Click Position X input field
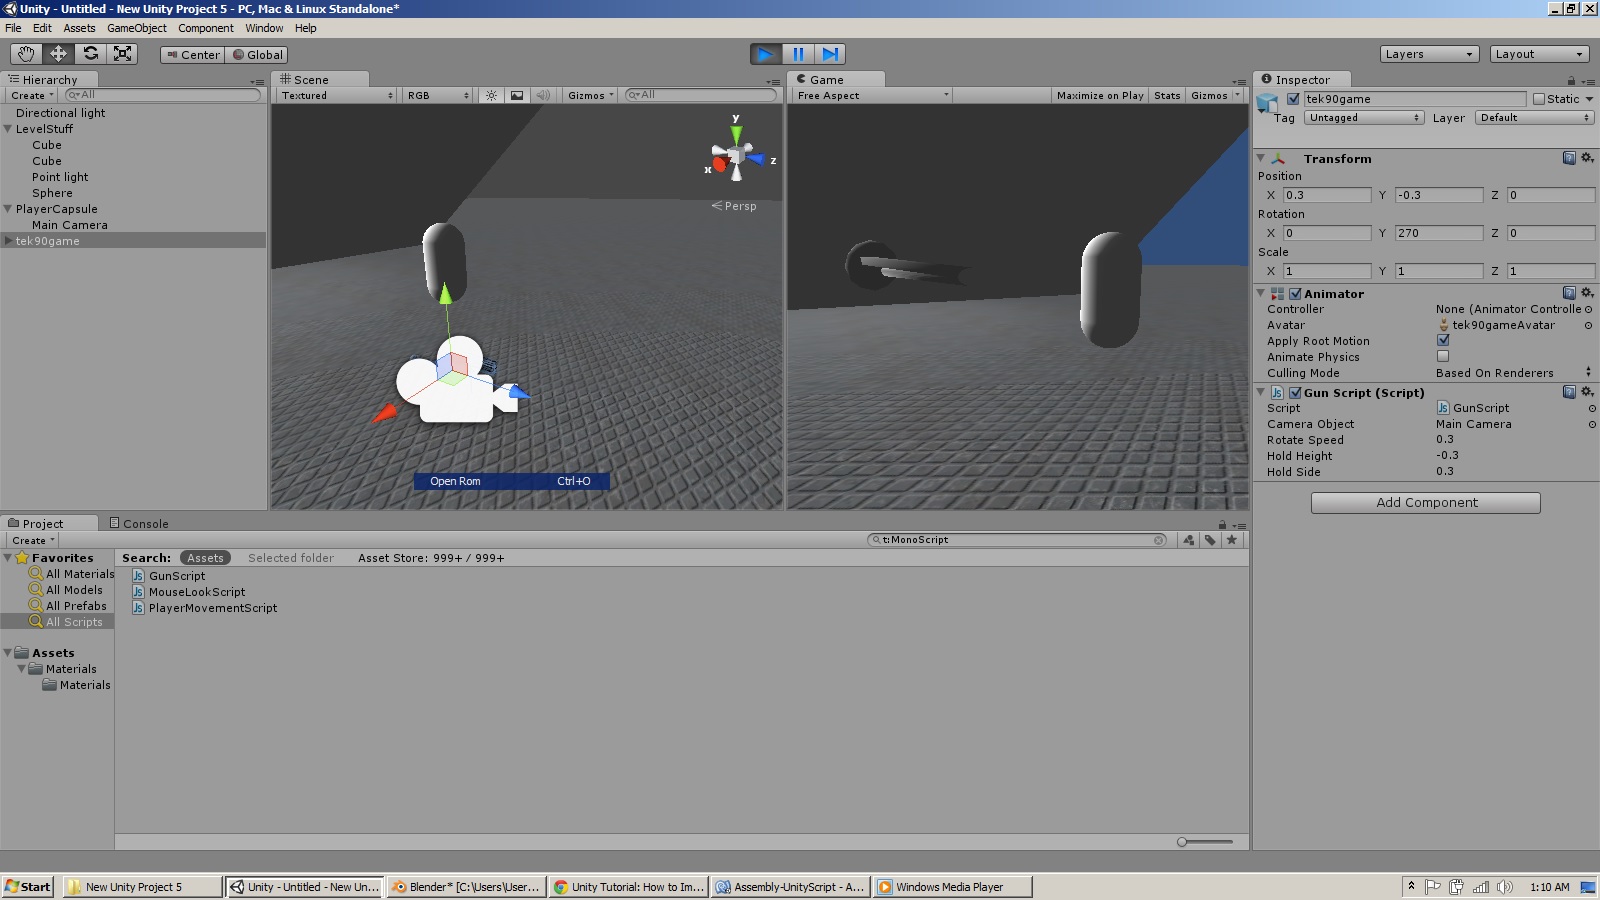Viewport: 1600px width, 900px height. pyautogui.click(x=1327, y=195)
